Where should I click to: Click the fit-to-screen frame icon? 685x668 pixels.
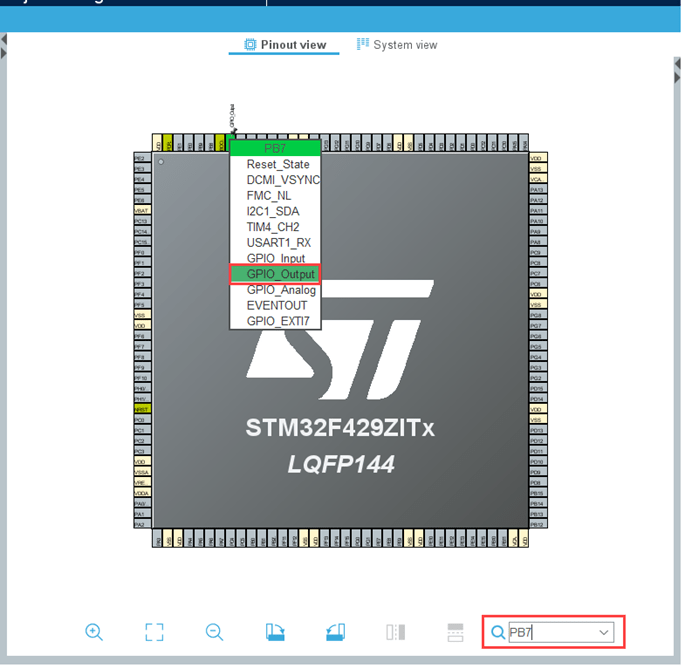coord(154,632)
